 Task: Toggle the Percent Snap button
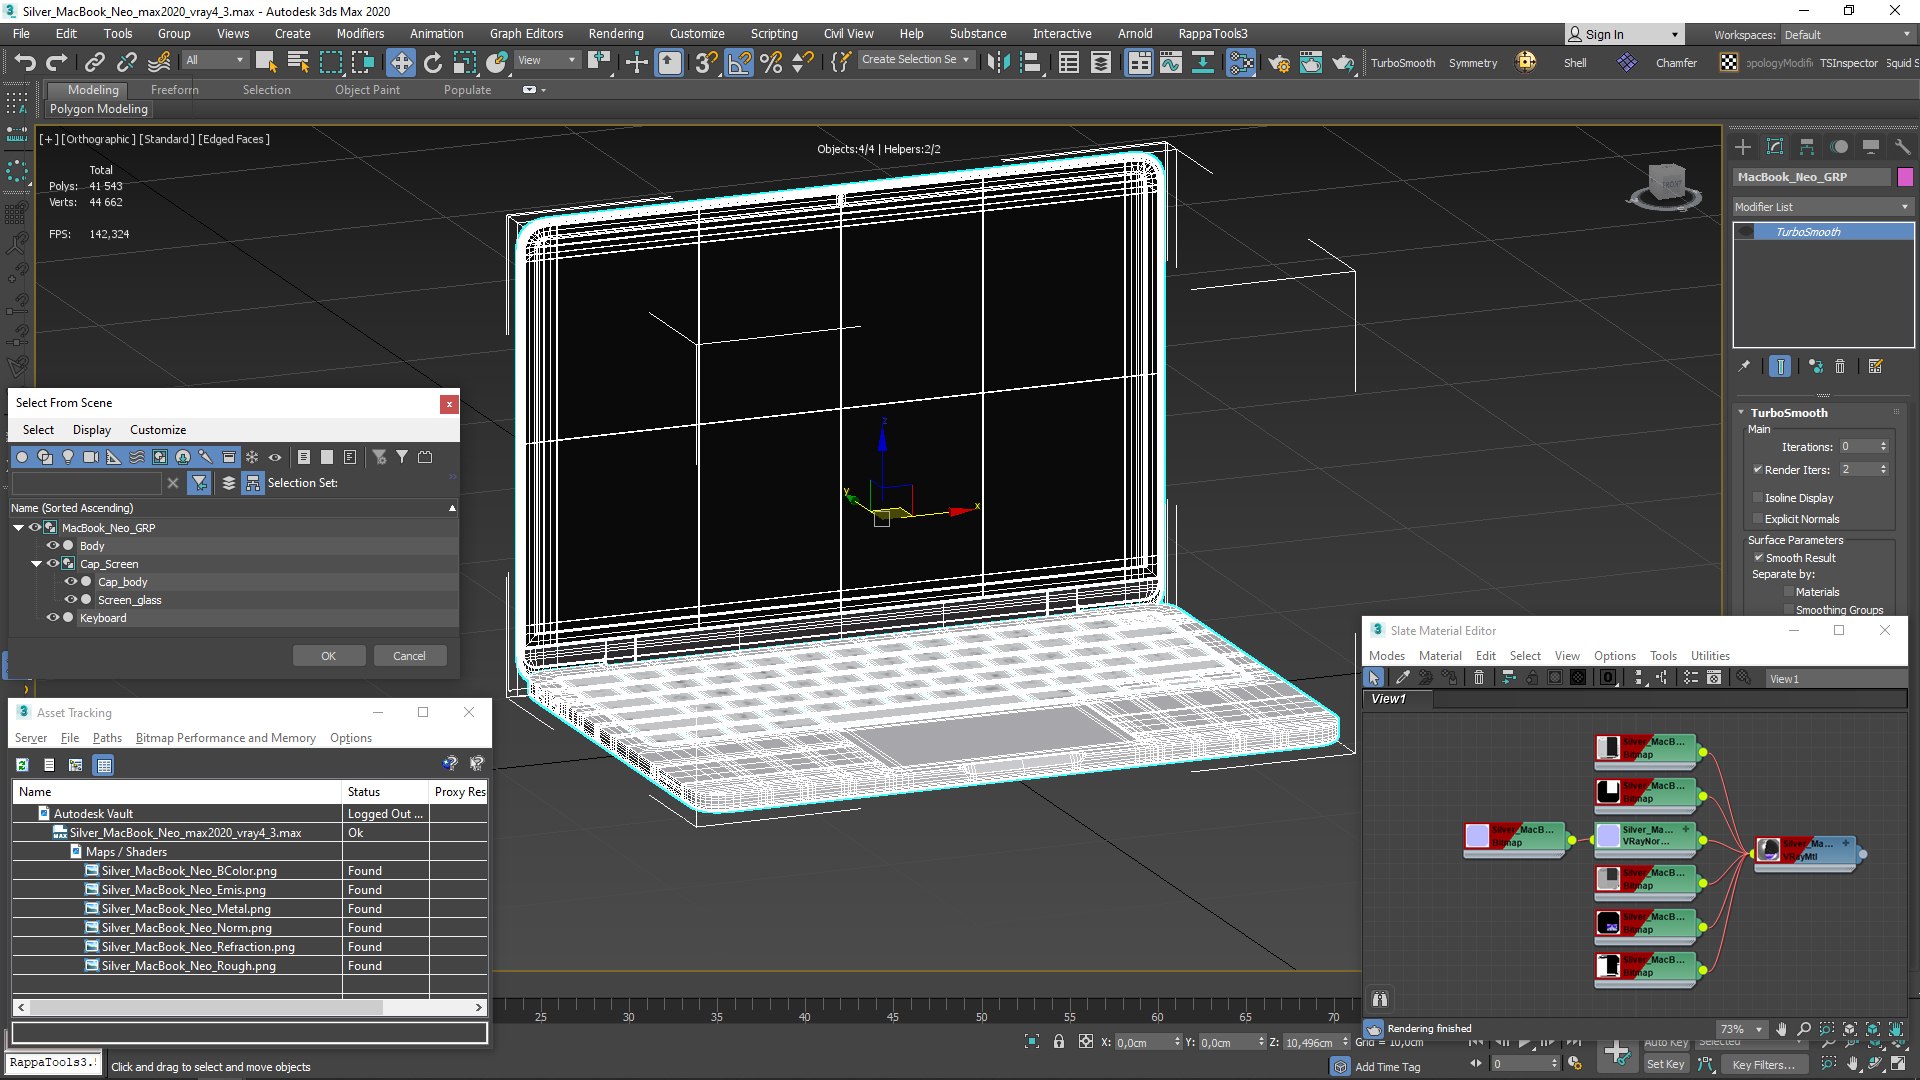[771, 62]
